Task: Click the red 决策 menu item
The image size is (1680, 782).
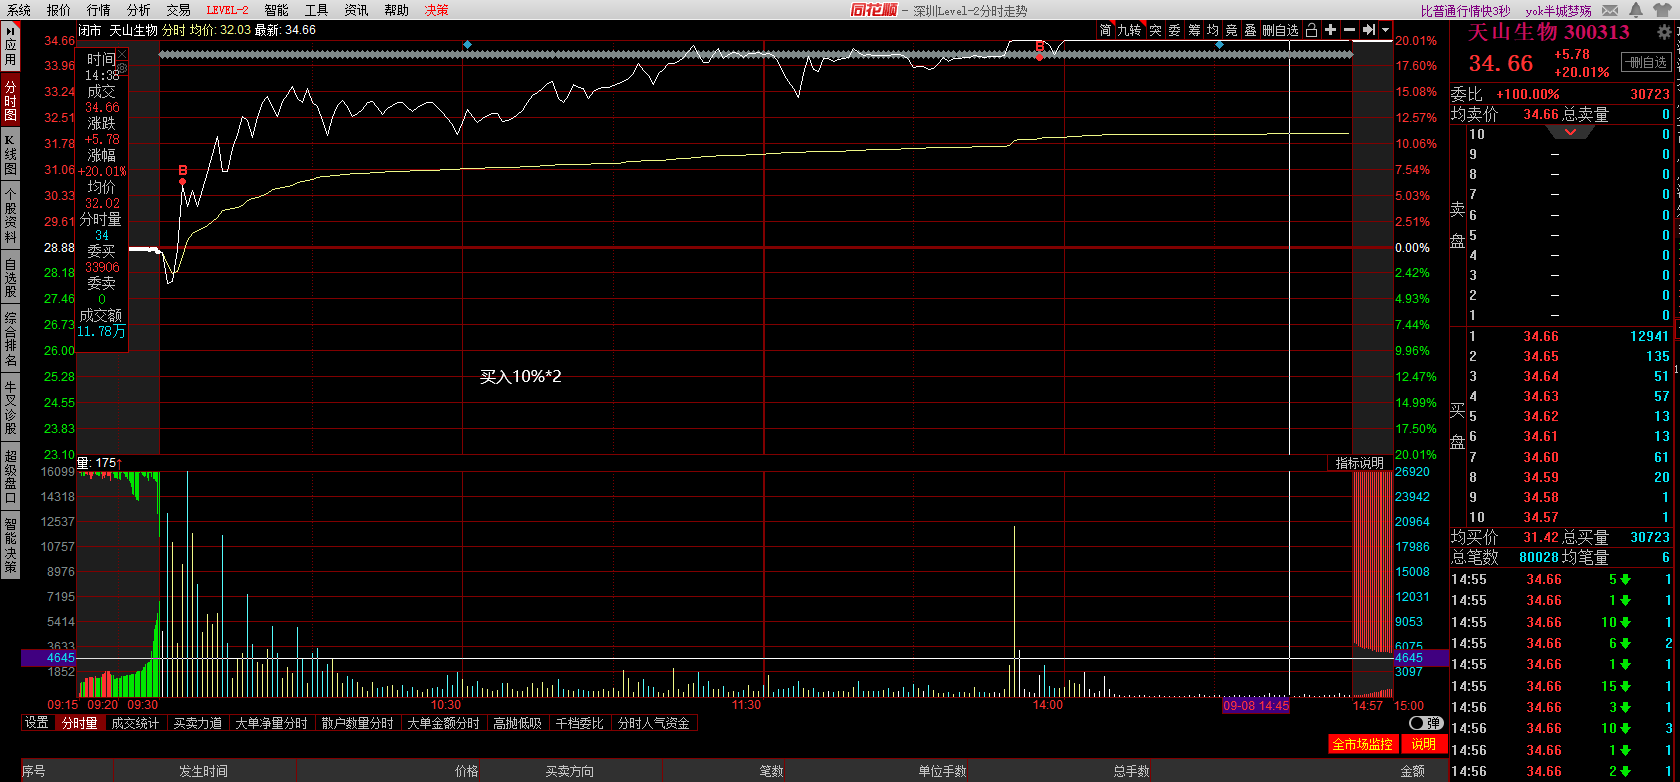Action: coord(437,10)
